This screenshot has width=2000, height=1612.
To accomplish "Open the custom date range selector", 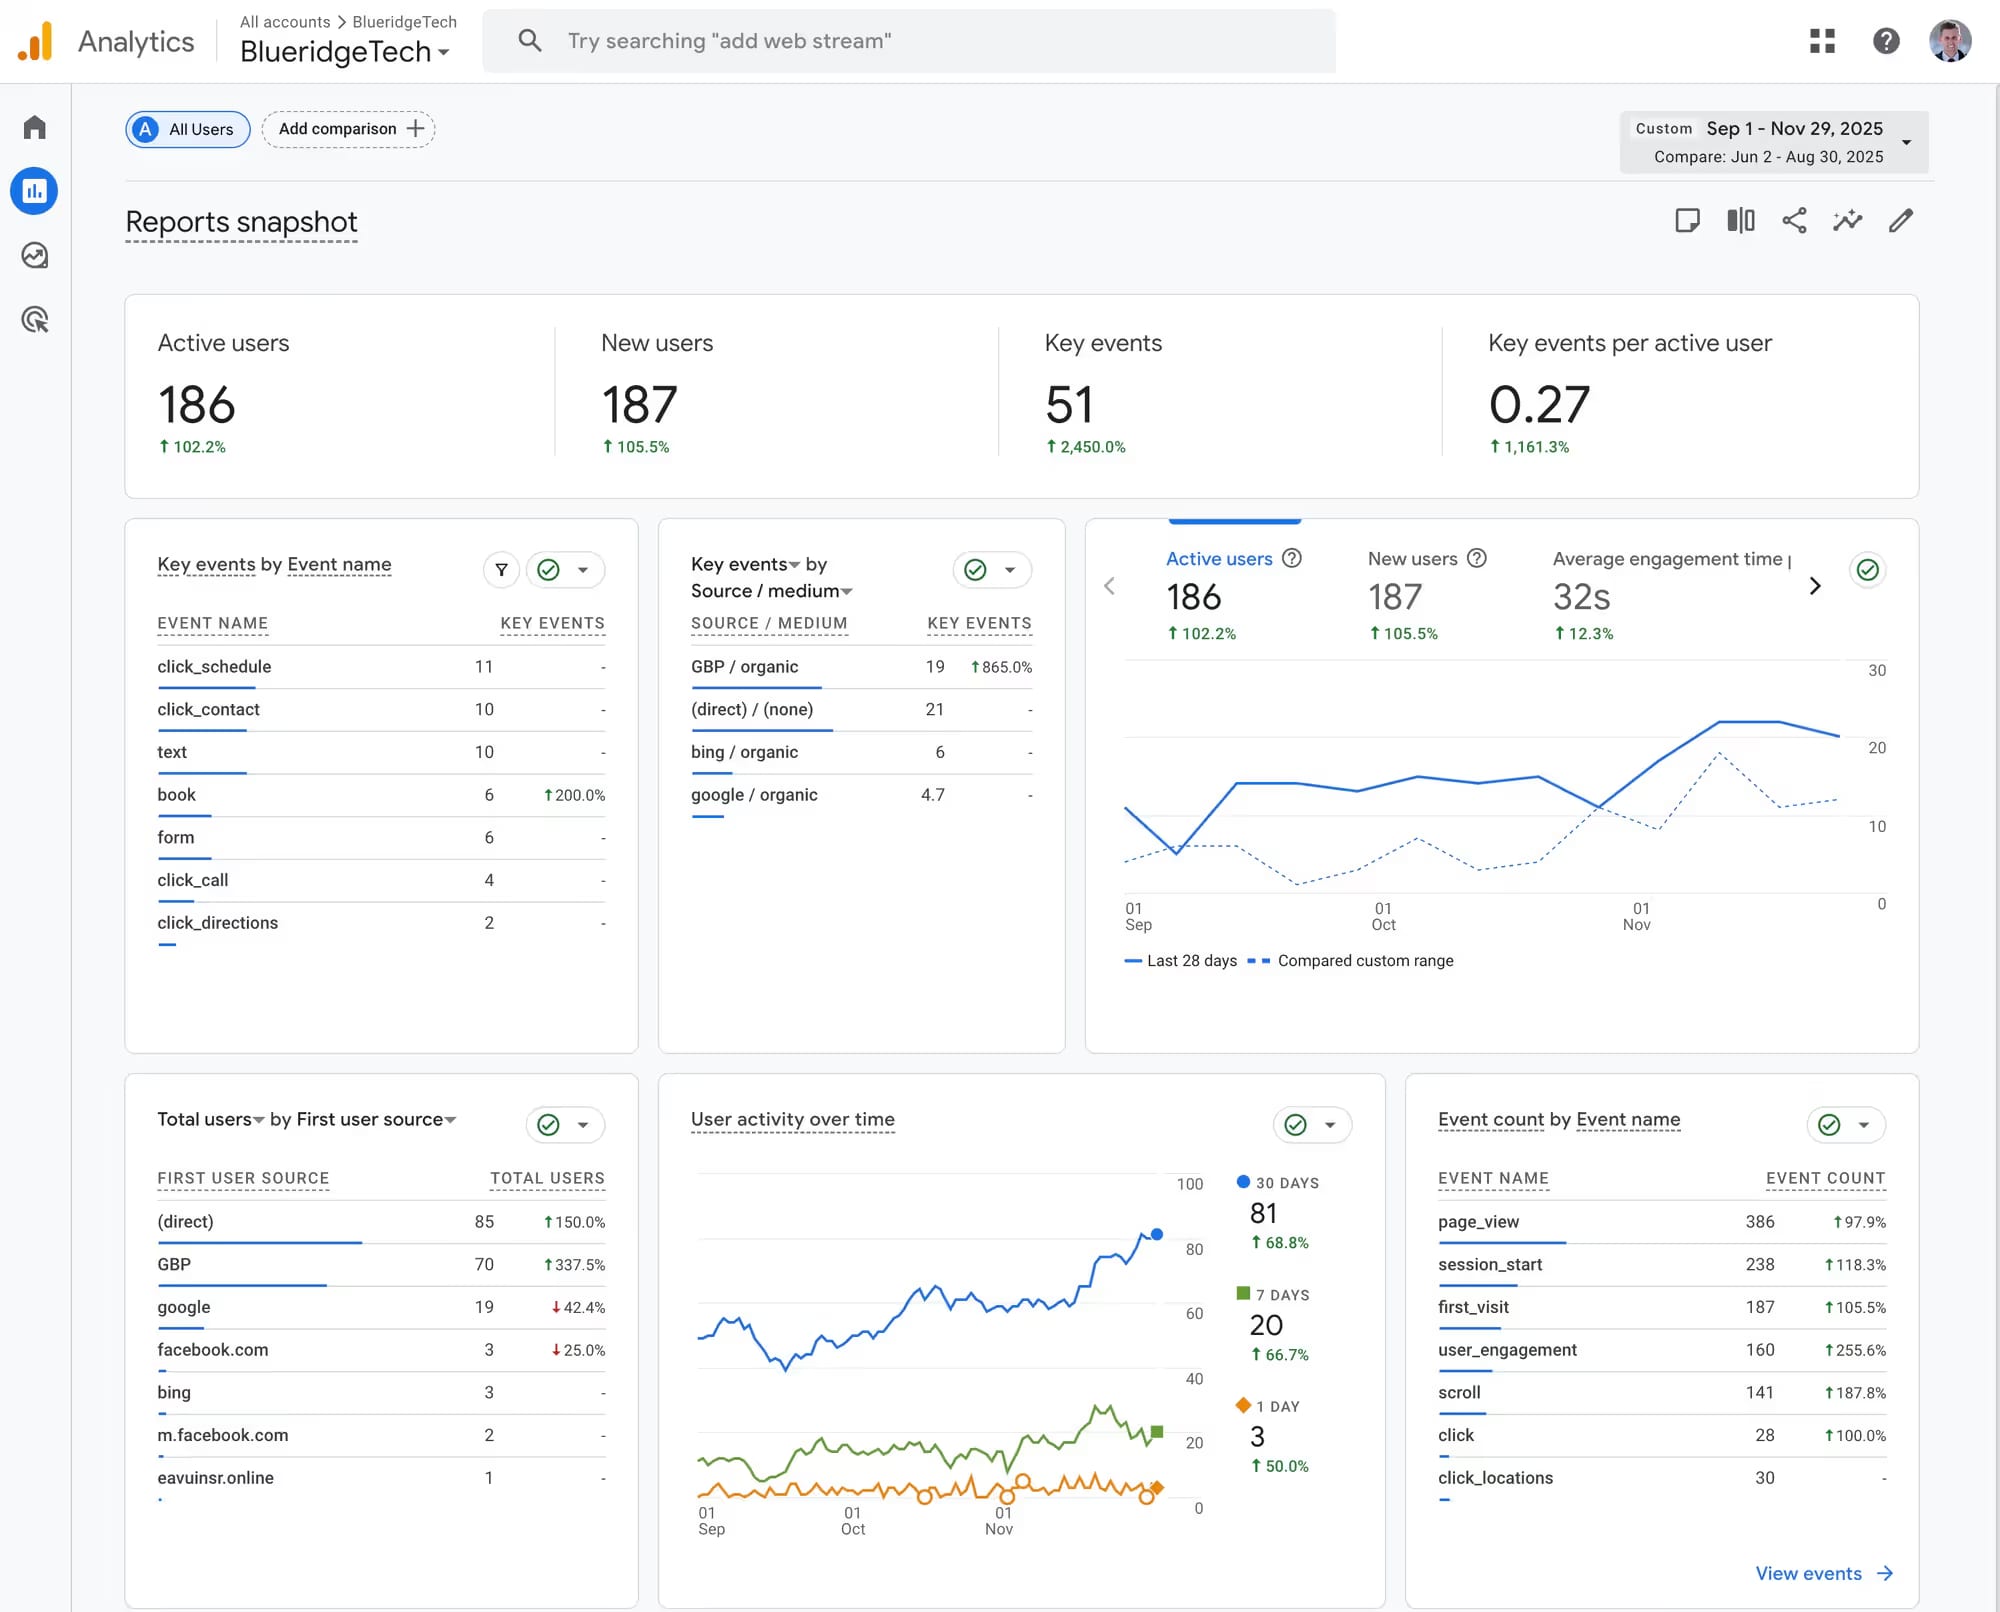I will 1775,140.
